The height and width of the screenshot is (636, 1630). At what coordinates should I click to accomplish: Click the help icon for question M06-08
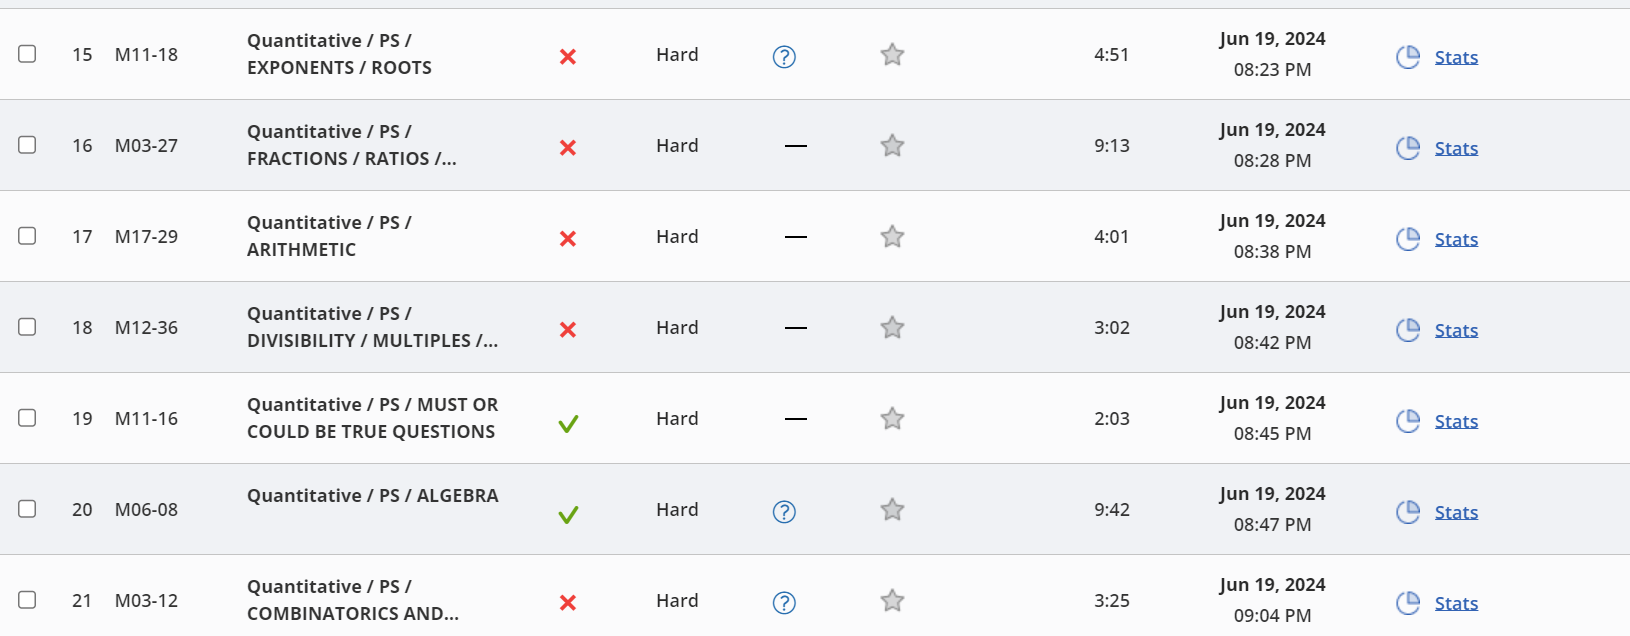[784, 512]
